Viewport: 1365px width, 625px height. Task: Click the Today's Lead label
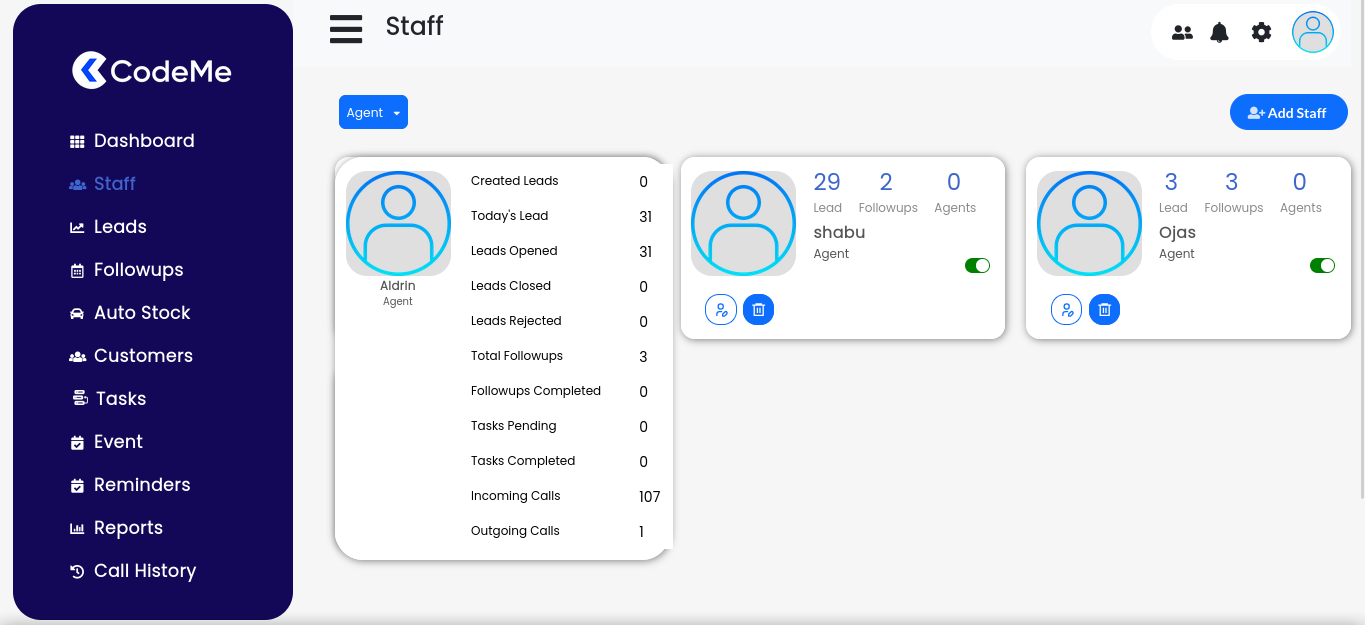[x=510, y=216]
